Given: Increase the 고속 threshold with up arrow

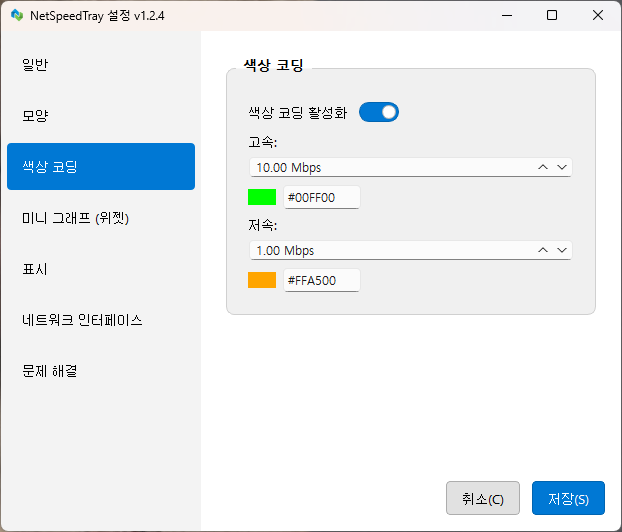Looking at the screenshot, I should click(x=543, y=167).
